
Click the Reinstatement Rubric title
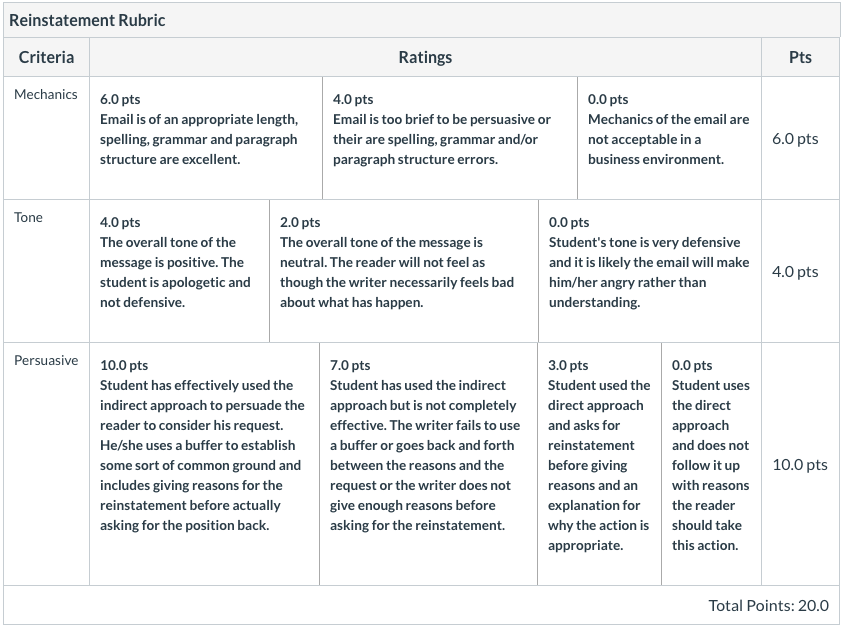pos(87,20)
